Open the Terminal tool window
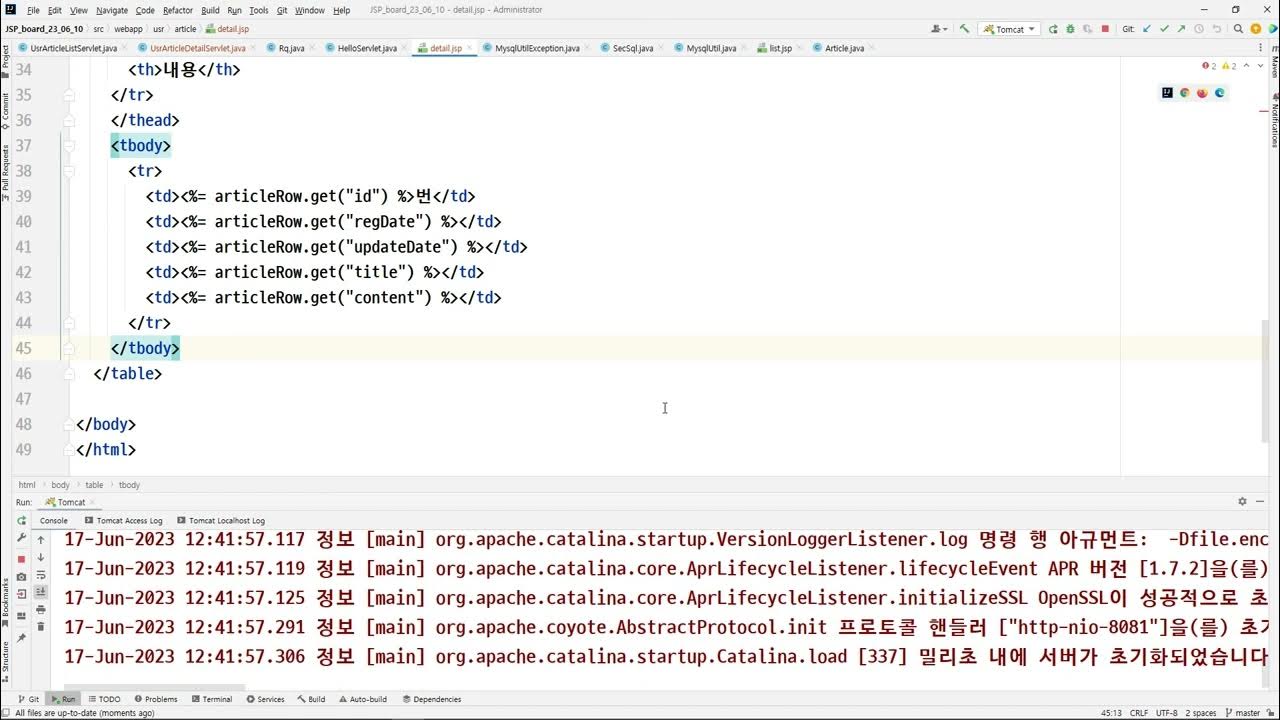Screen dimensions: 1280x720 [211, 699]
